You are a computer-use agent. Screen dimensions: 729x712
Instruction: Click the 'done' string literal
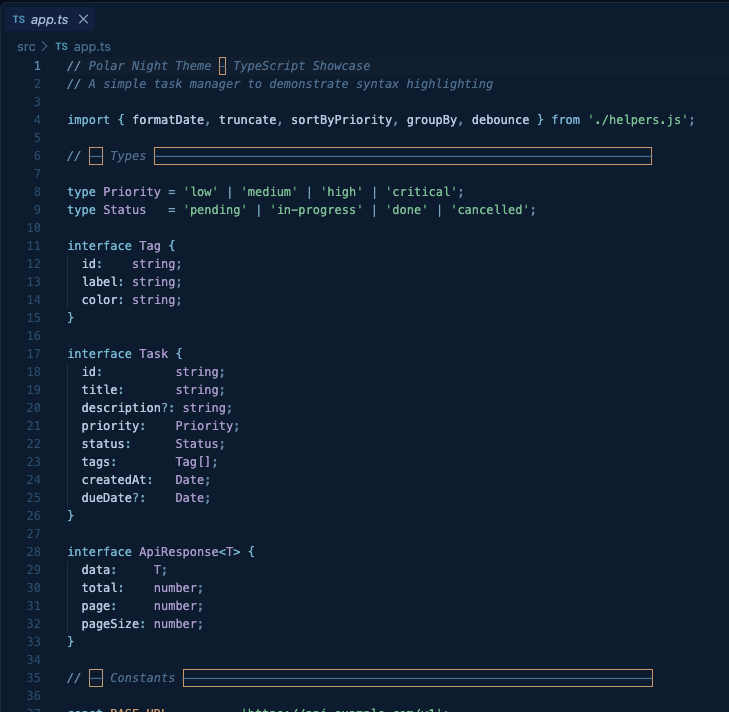click(x=407, y=210)
